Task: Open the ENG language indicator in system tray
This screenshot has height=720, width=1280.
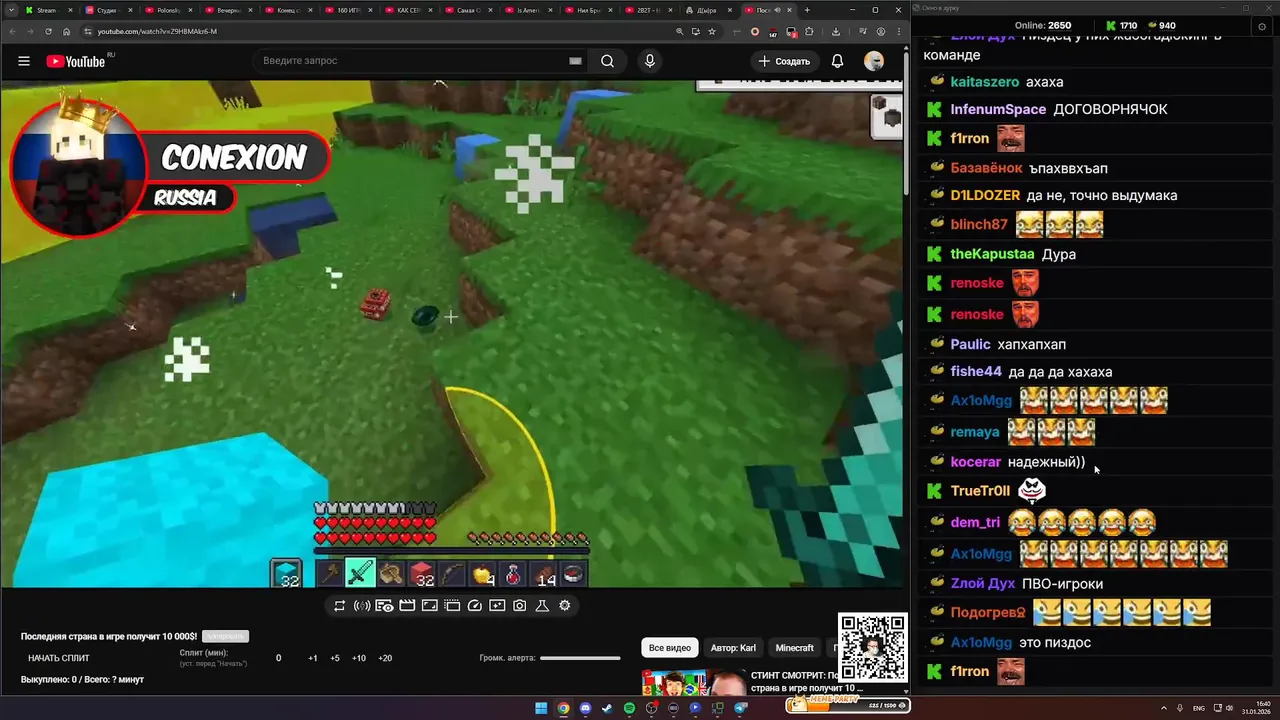Action: pos(1198,708)
